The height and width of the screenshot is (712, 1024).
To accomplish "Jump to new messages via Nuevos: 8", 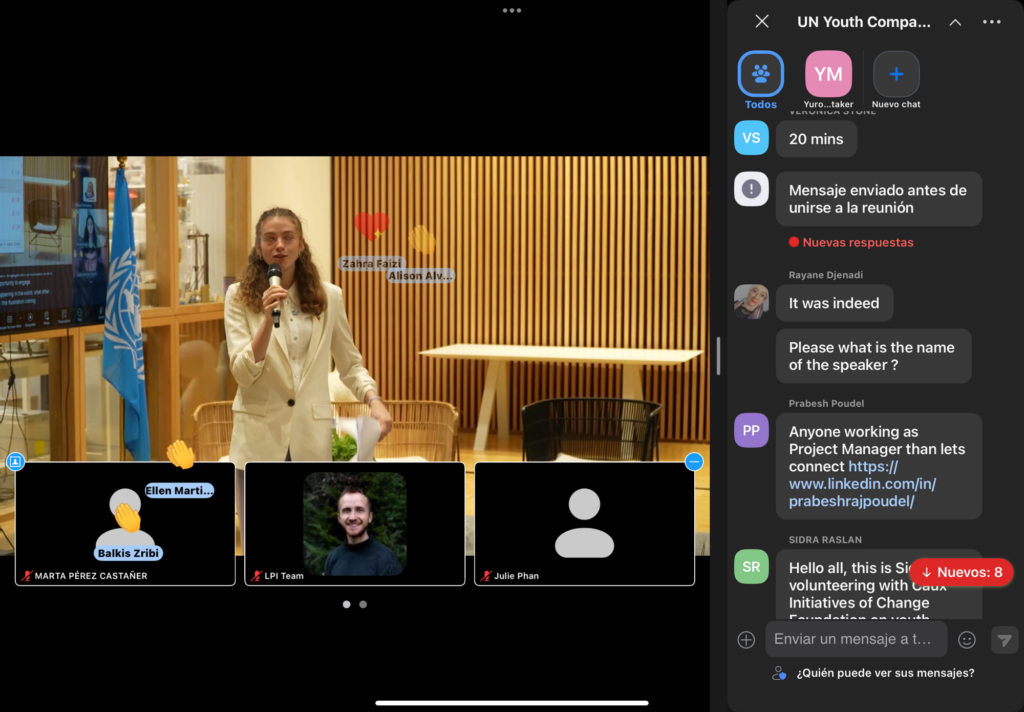I will tap(961, 572).
